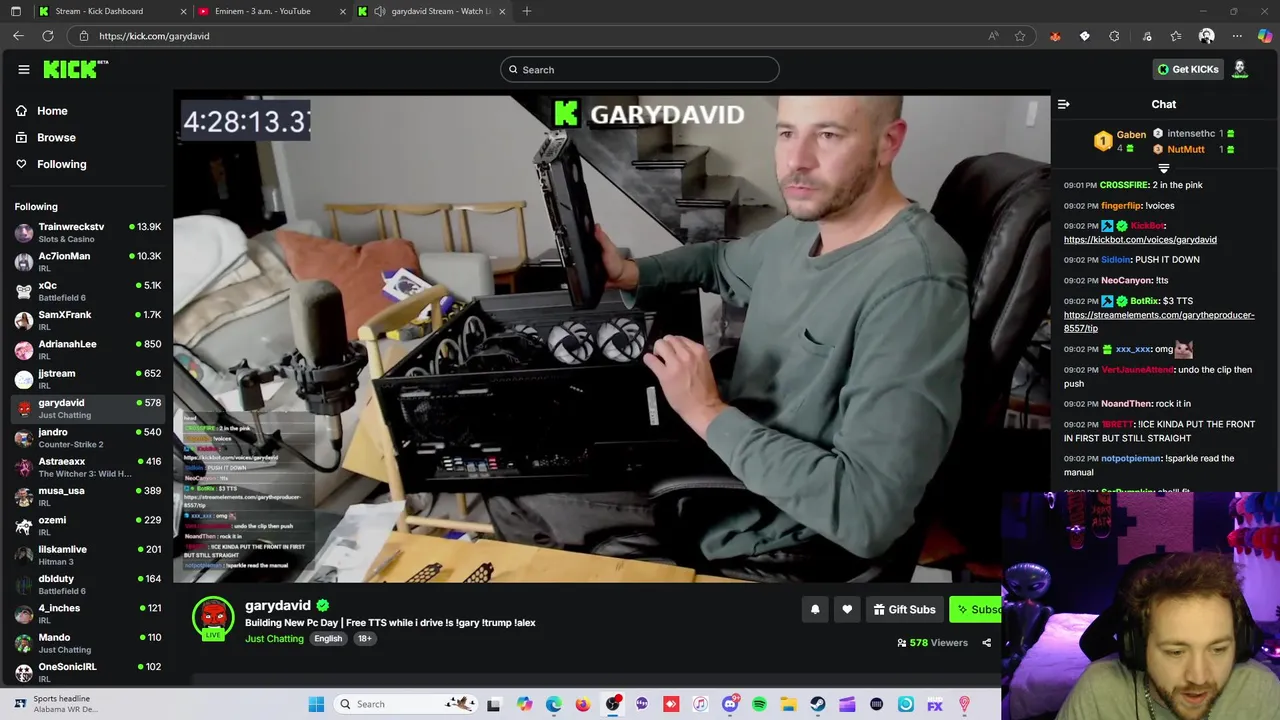This screenshot has width=1280, height=720.
Task: Open the Windows Start menu
Action: click(x=316, y=704)
